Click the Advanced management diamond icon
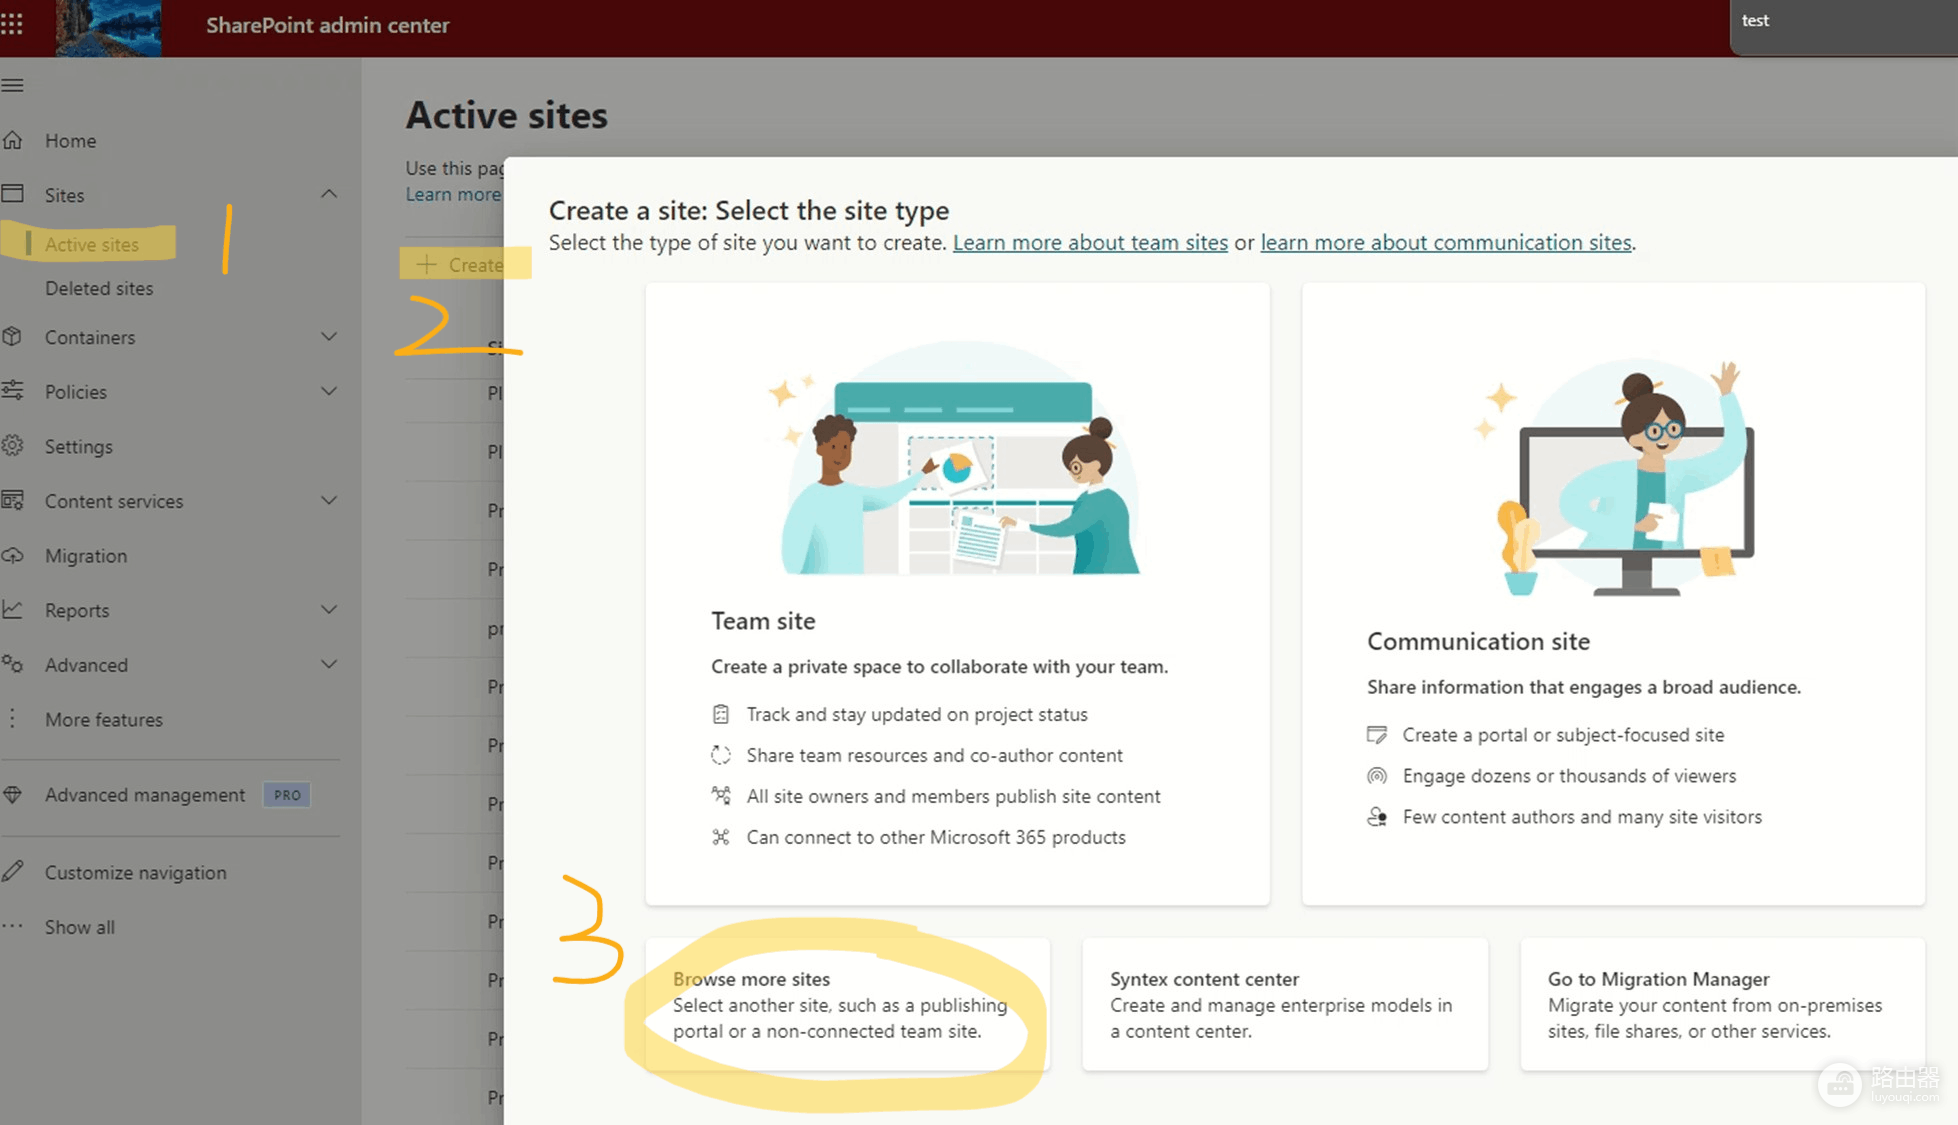This screenshot has height=1125, width=1958. 12,795
